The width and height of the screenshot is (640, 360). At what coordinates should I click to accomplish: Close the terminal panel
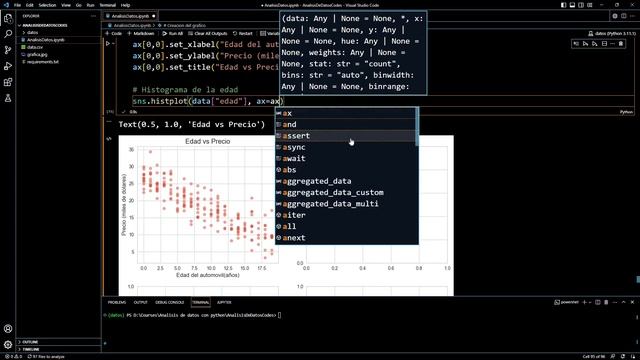(x=632, y=302)
